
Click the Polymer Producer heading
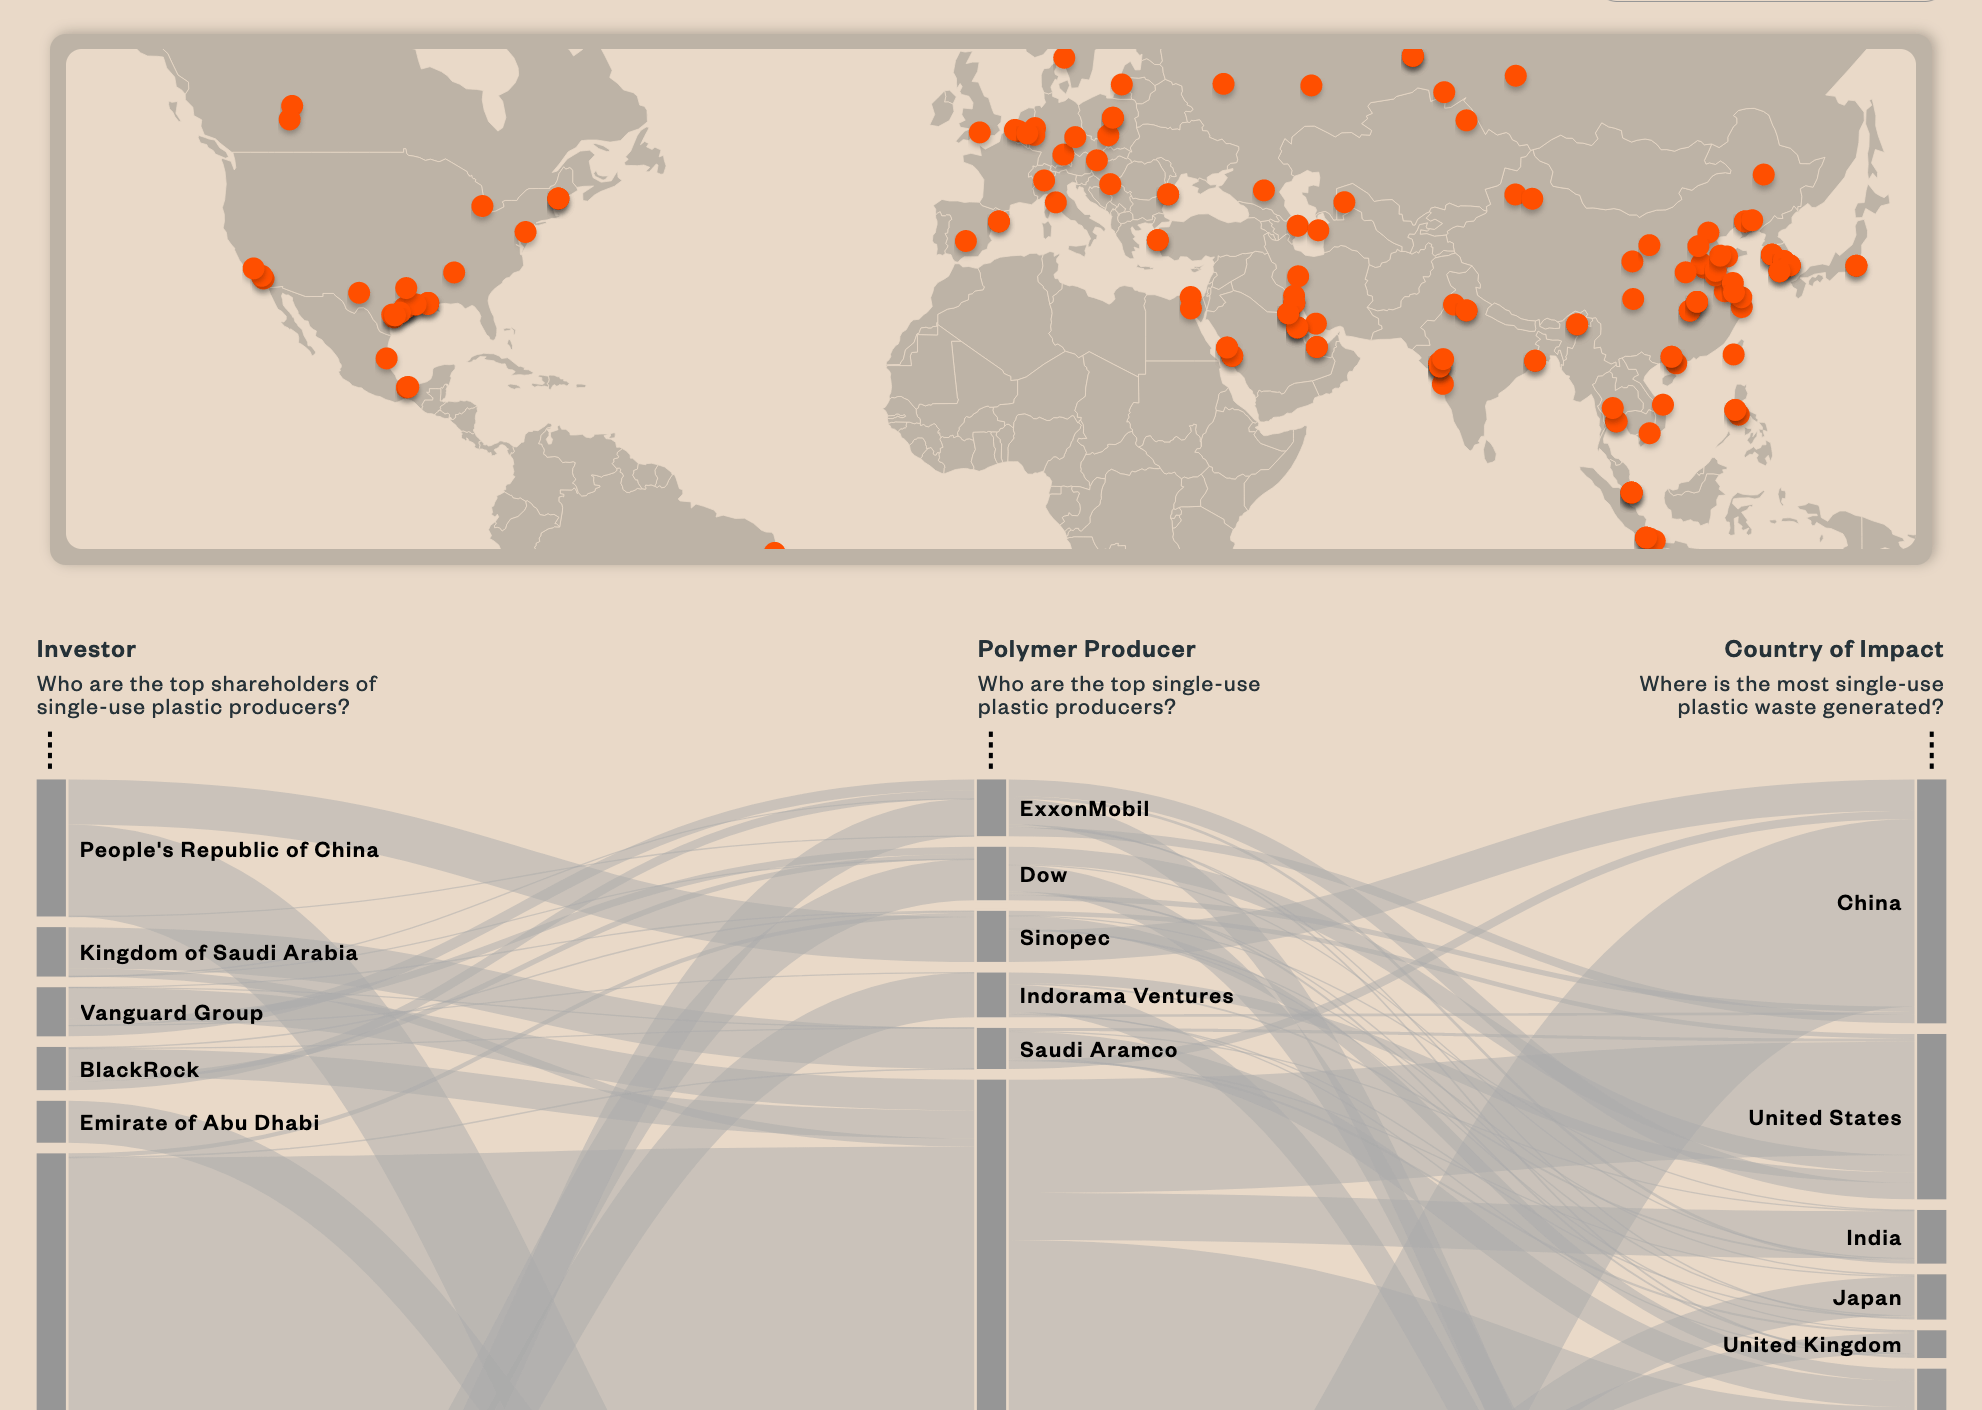coord(1086,649)
